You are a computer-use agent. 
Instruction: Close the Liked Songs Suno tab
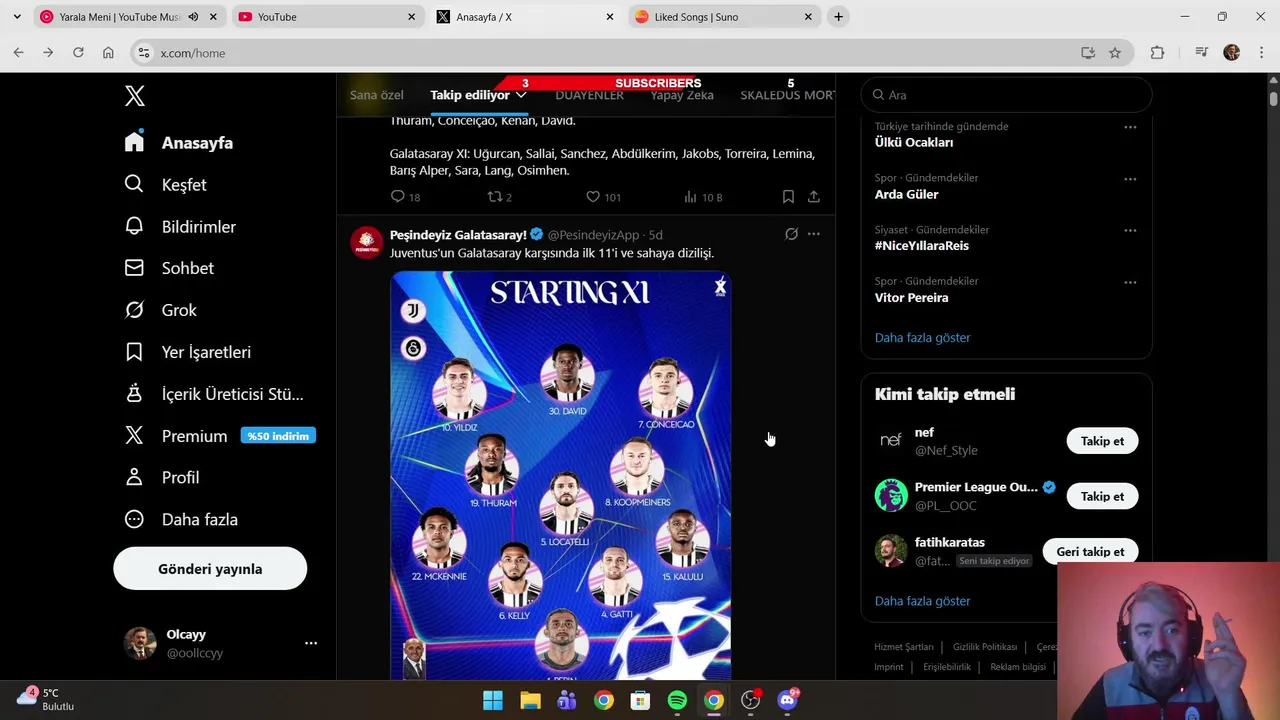click(x=808, y=17)
